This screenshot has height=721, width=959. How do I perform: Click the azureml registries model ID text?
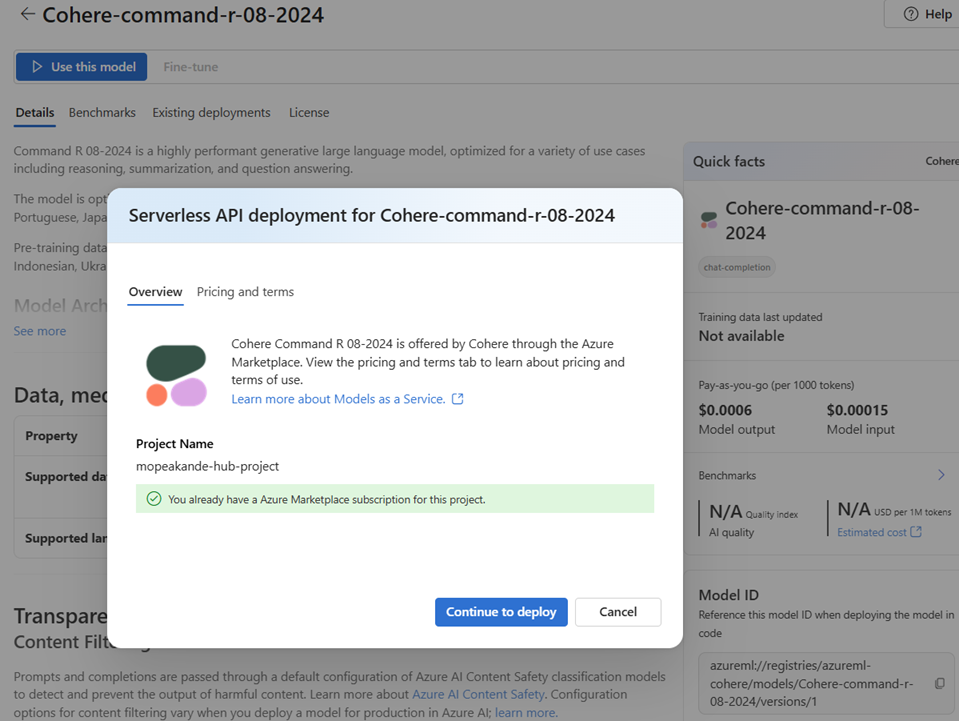812,684
